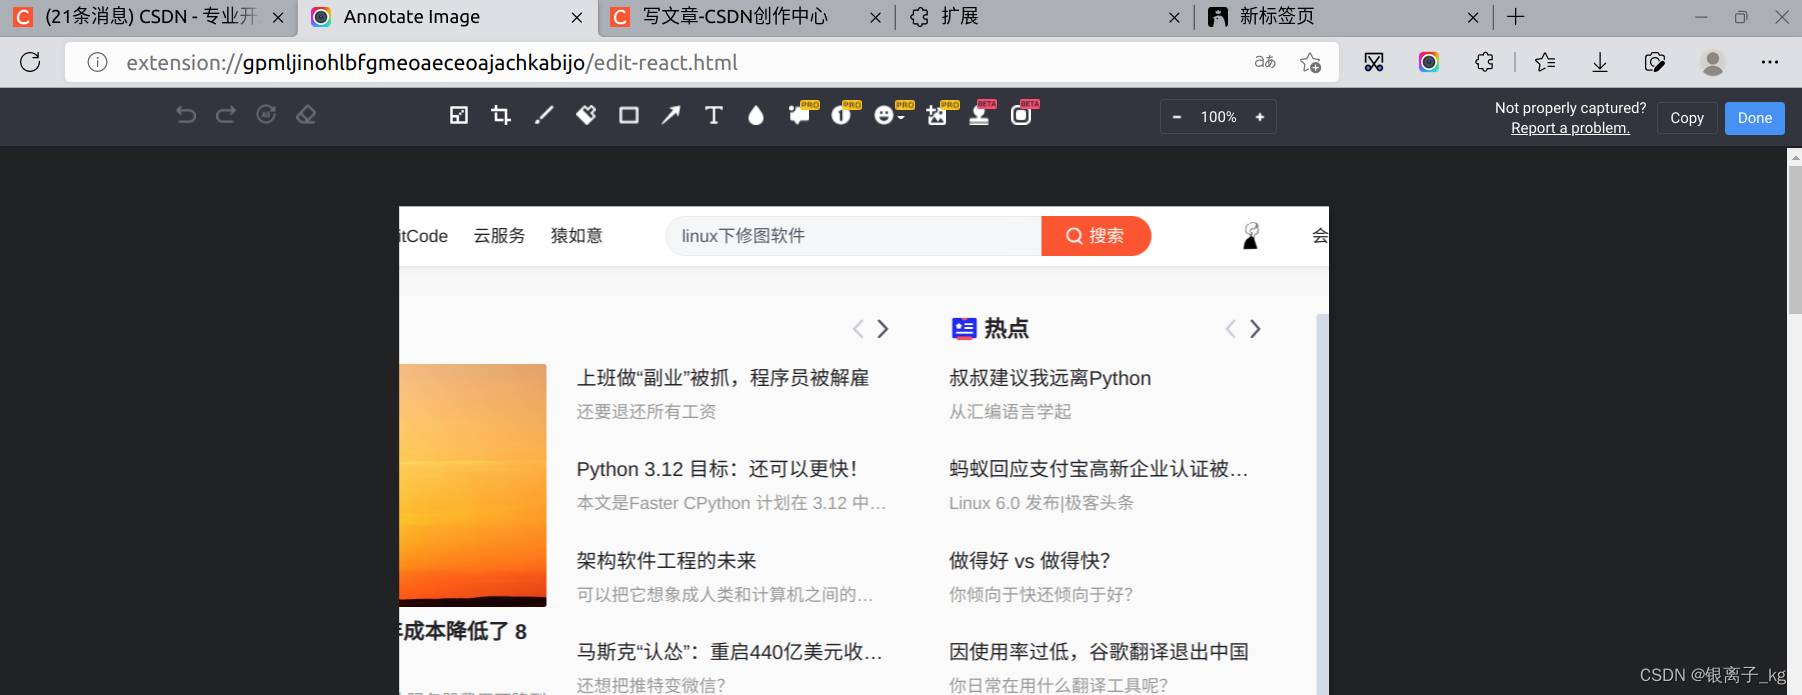Click headline 做得好 vs 做得快?
Screen dimensions: 1802x695
[x=1030, y=561]
